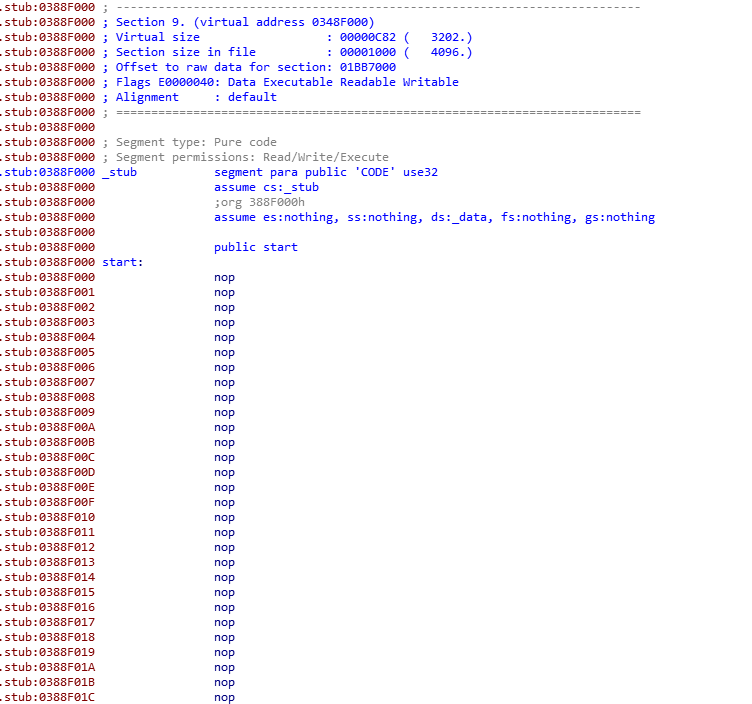Click the nop at address 0388F001
Viewport: 752px width, 704px height.
224,292
